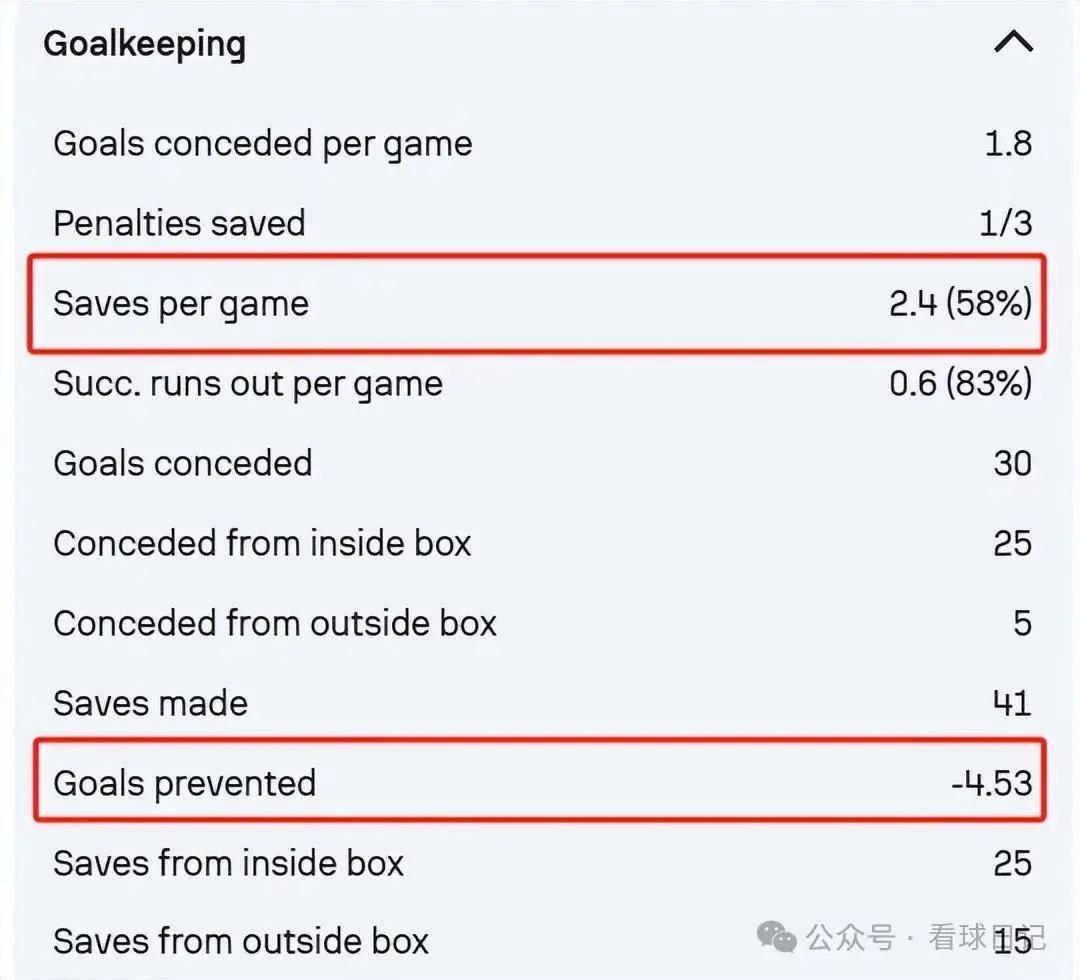Click the 41 saves made value
Image resolution: width=1080 pixels, height=980 pixels.
[1012, 703]
